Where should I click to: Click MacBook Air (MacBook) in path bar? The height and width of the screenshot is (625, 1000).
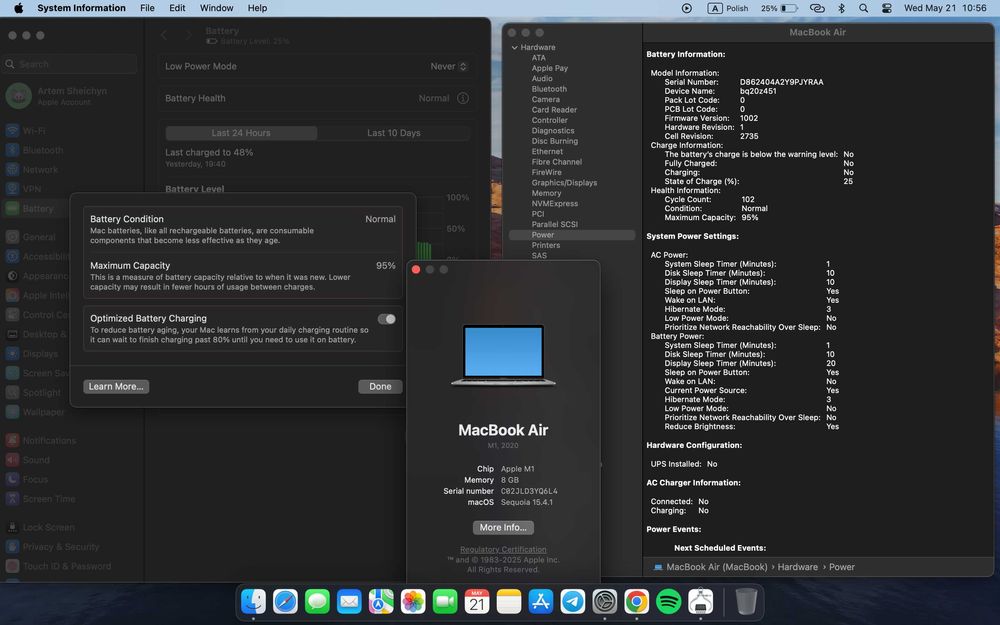(717, 567)
